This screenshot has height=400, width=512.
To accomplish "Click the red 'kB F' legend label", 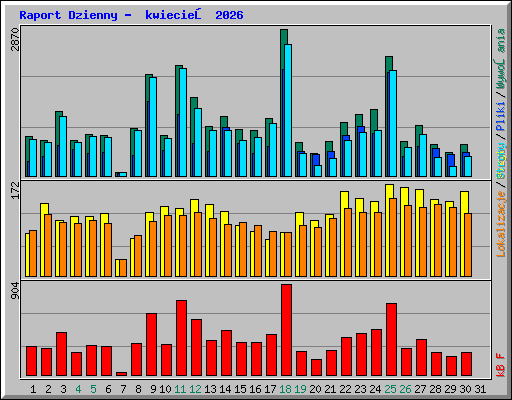I will [x=501, y=365].
